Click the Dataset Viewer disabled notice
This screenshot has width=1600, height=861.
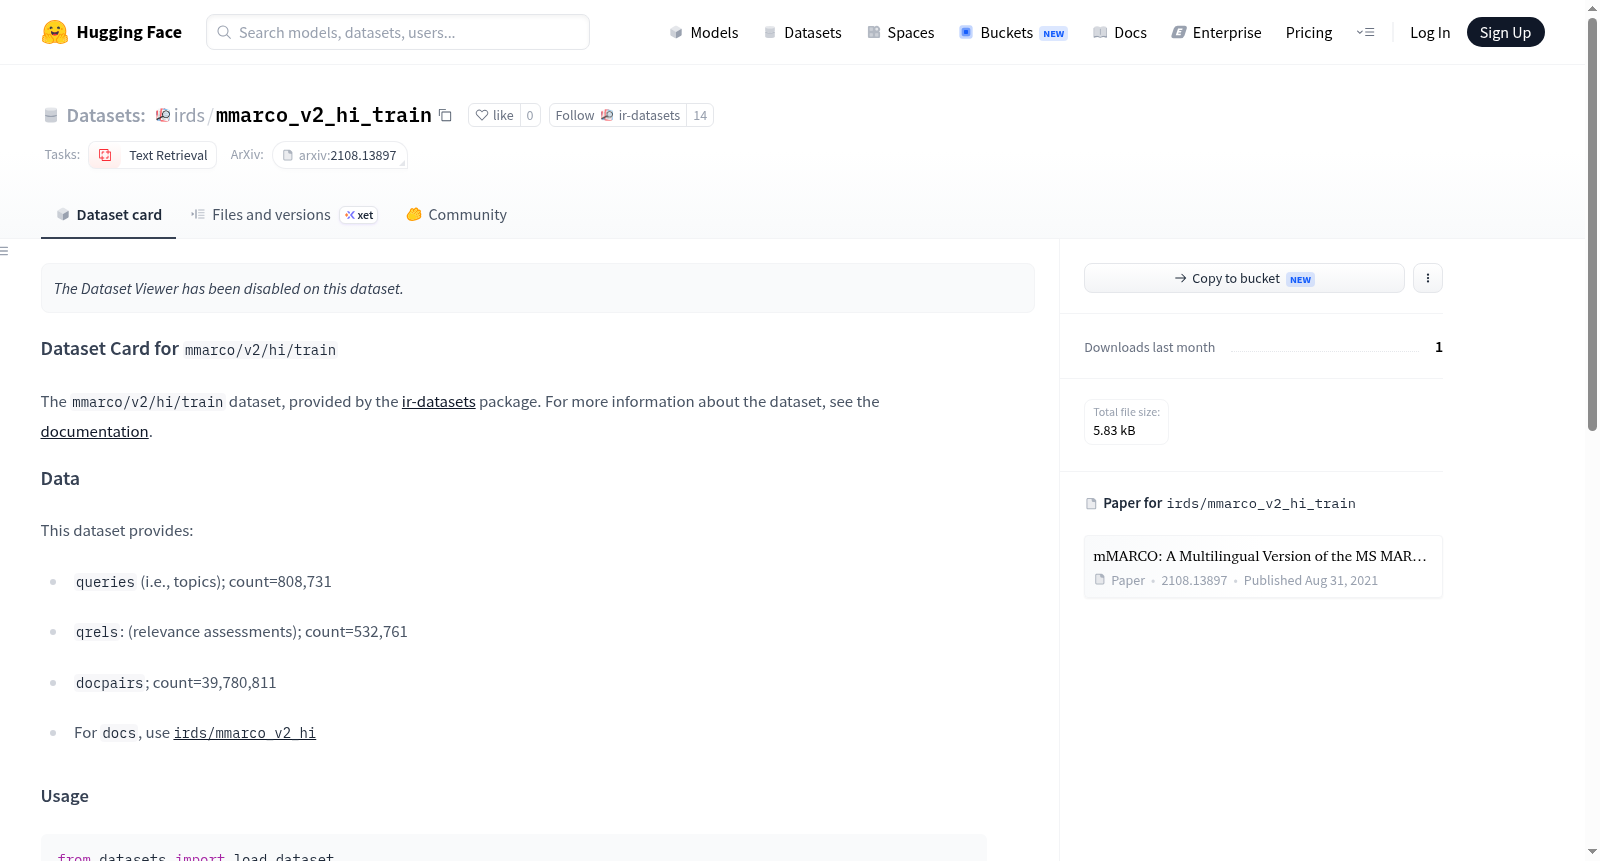click(x=537, y=288)
